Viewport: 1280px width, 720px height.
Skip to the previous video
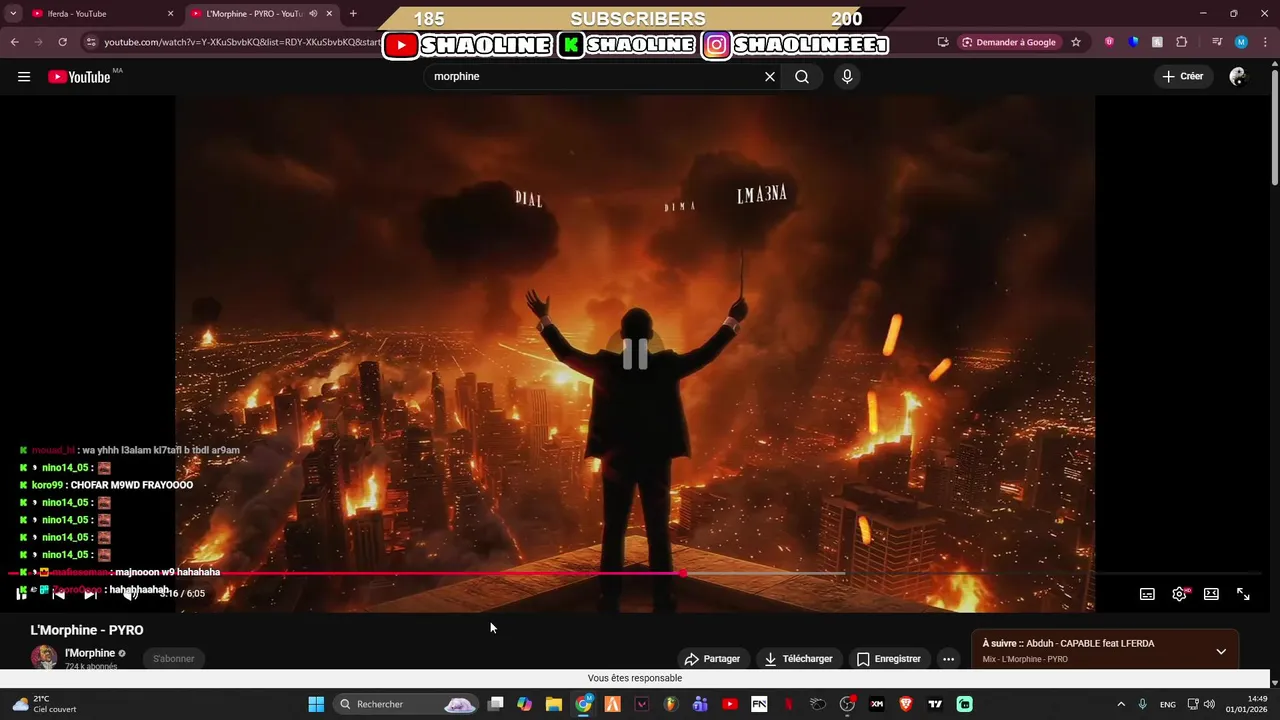(x=58, y=594)
